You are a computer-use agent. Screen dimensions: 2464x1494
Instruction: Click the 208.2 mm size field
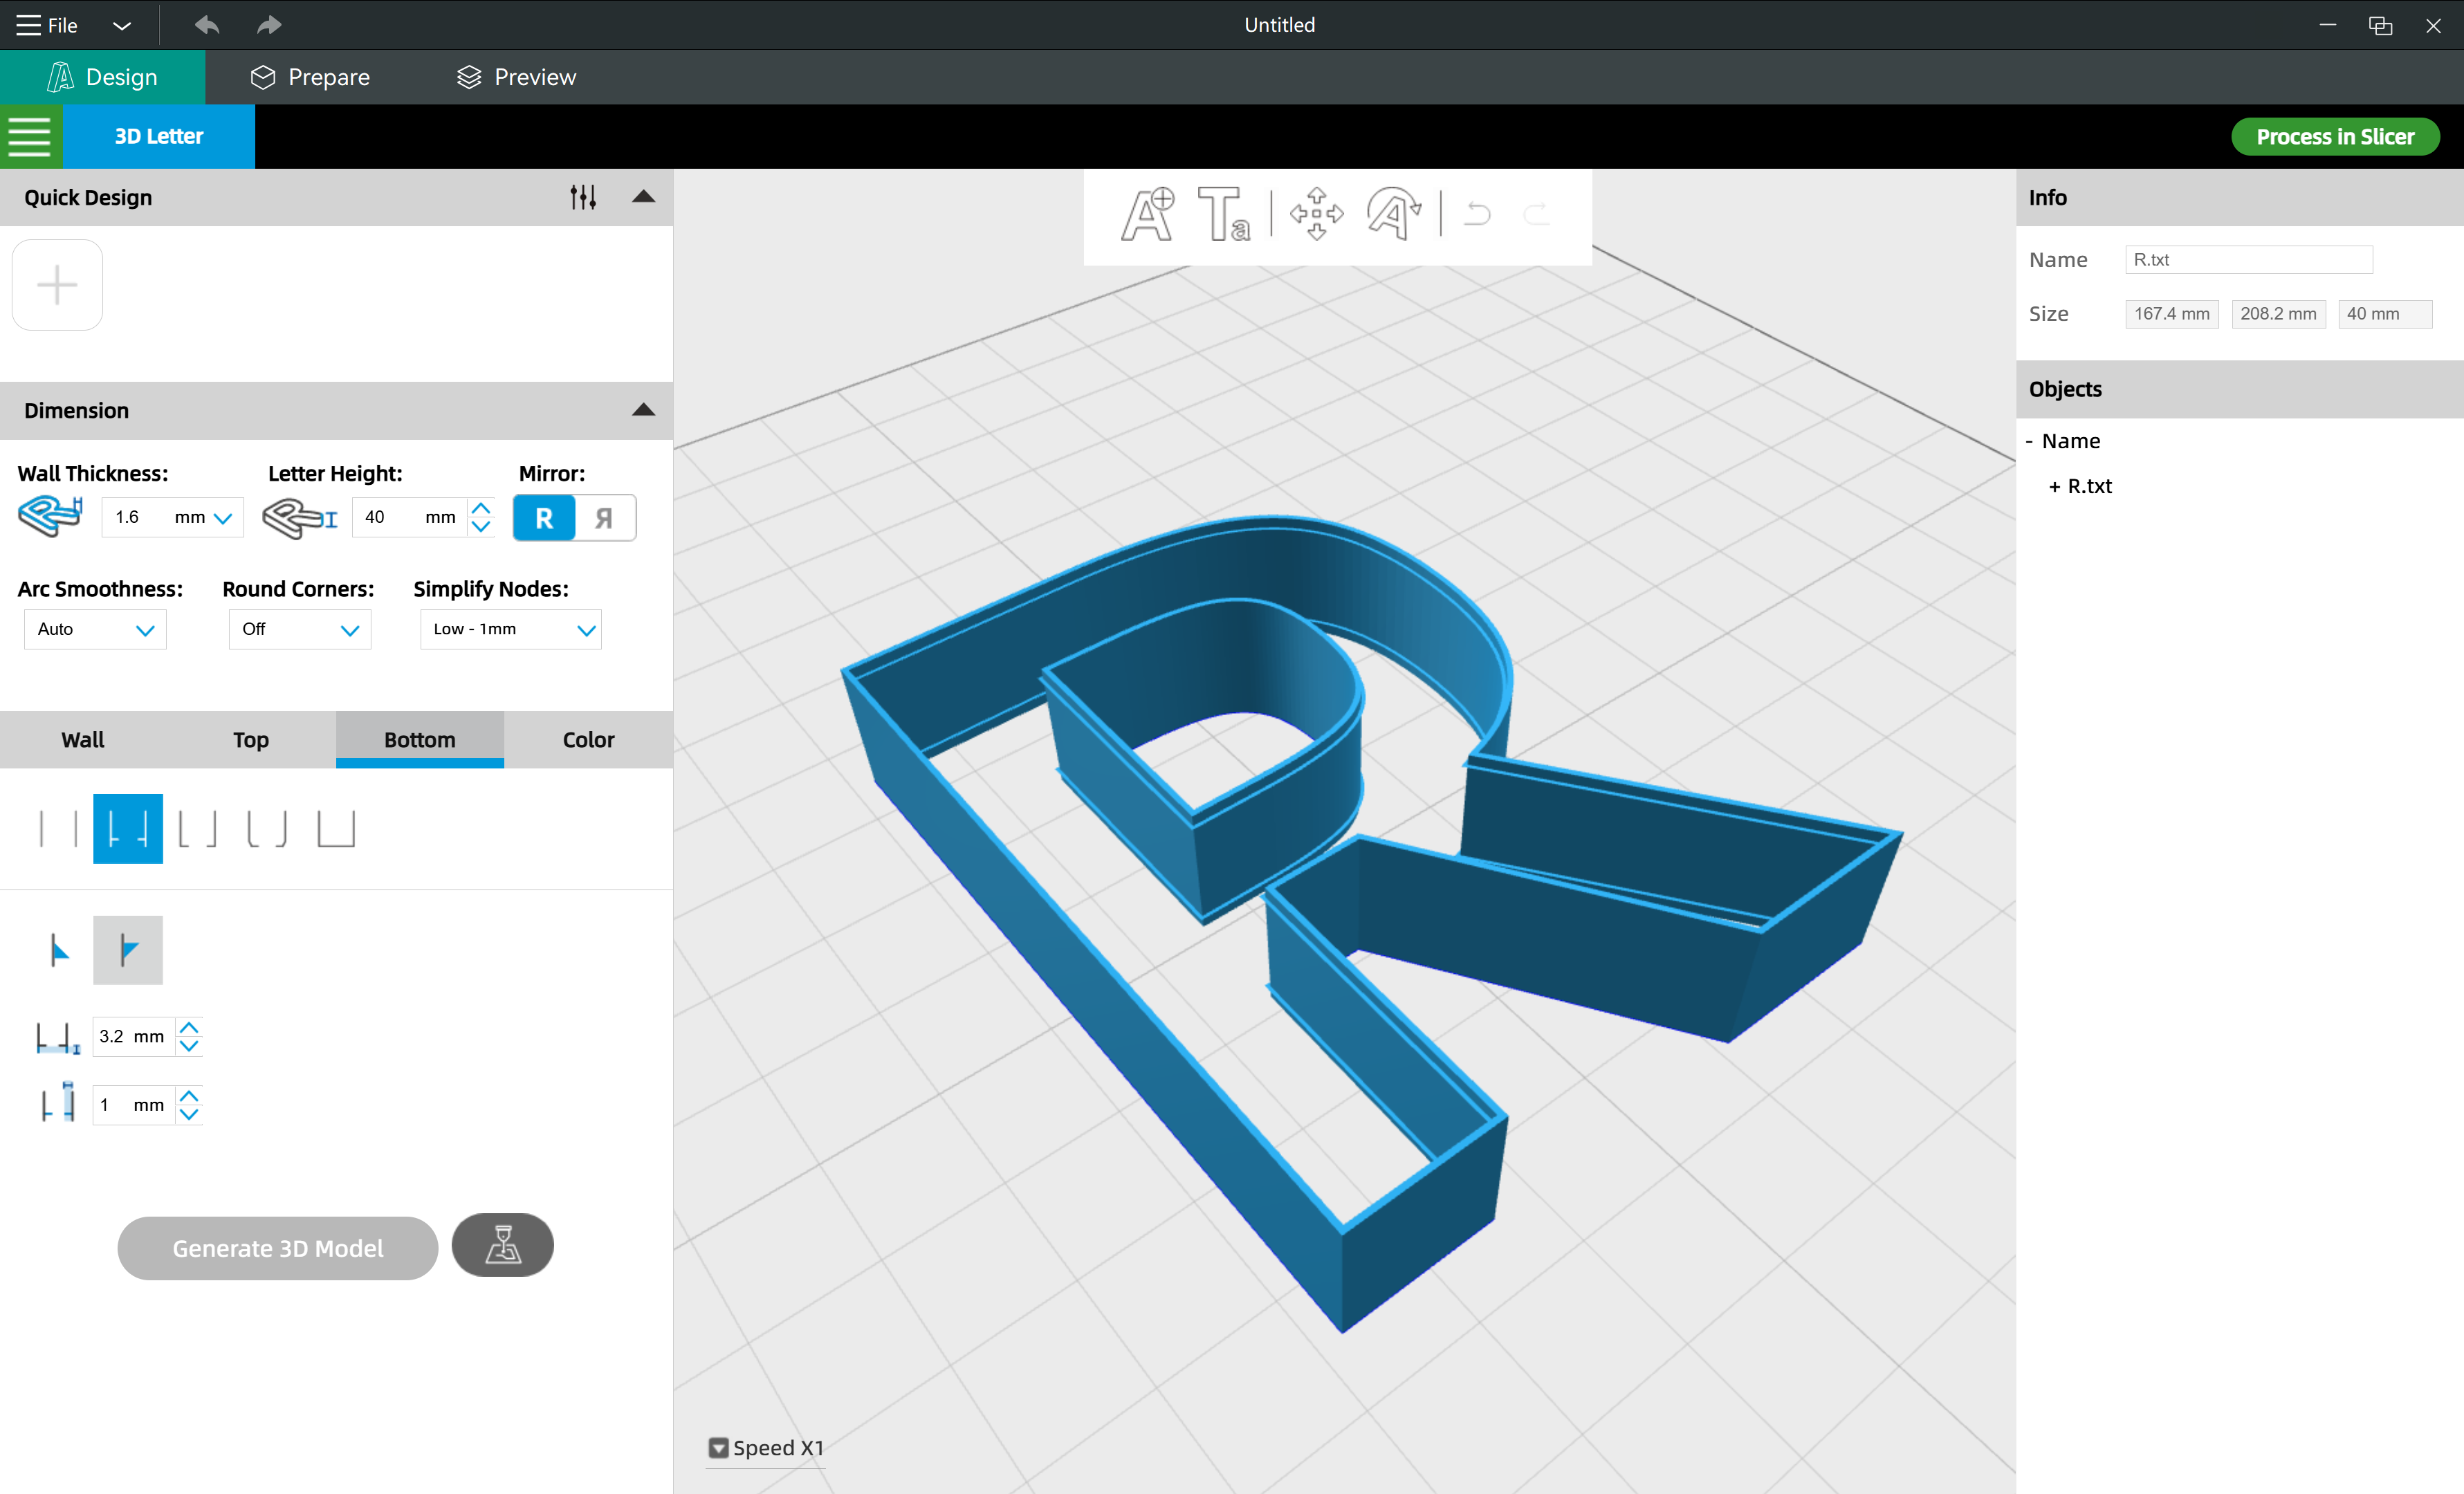[2278, 314]
